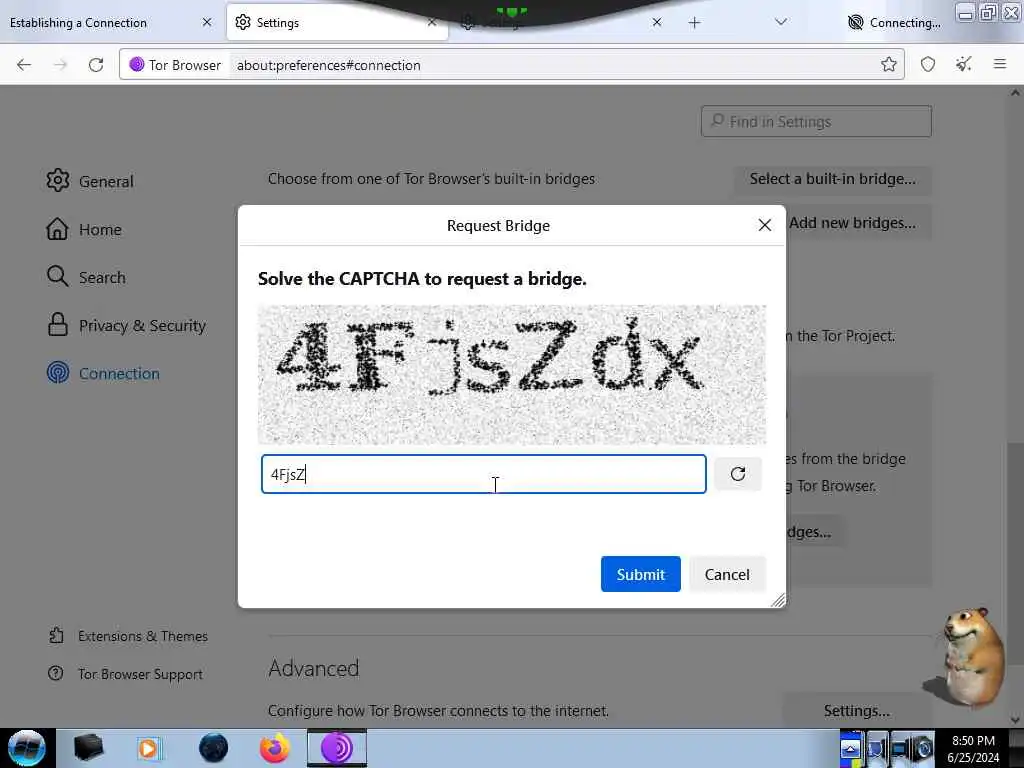Open Search settings category
1024x768 pixels.
(86, 277)
